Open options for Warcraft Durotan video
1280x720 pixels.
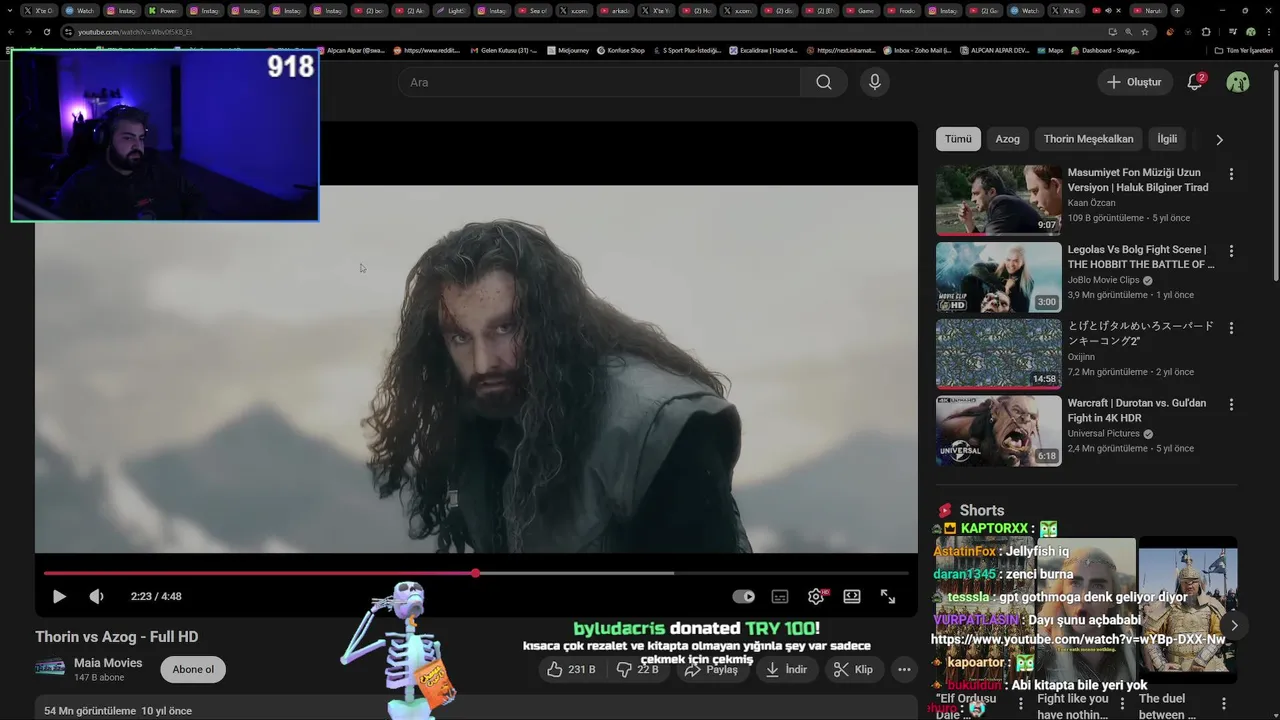click(1231, 405)
